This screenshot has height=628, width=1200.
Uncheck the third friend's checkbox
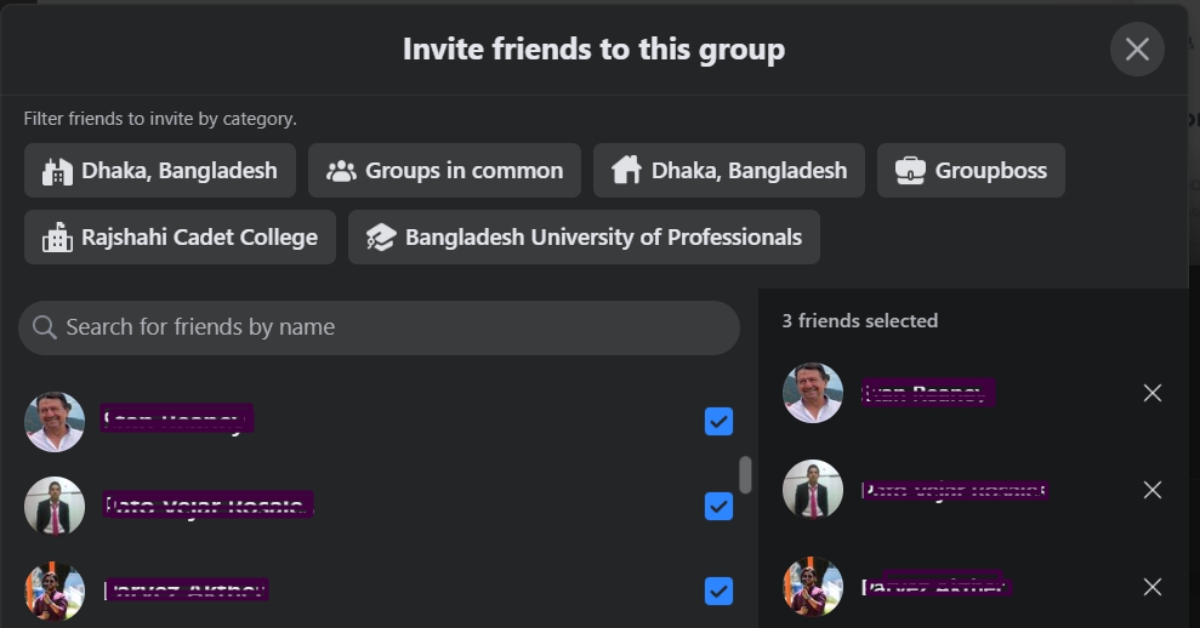click(x=718, y=591)
